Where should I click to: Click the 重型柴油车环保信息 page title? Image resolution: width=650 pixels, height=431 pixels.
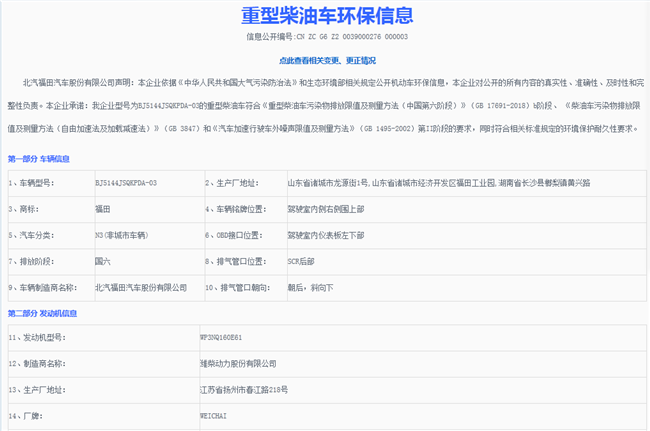click(x=325, y=16)
